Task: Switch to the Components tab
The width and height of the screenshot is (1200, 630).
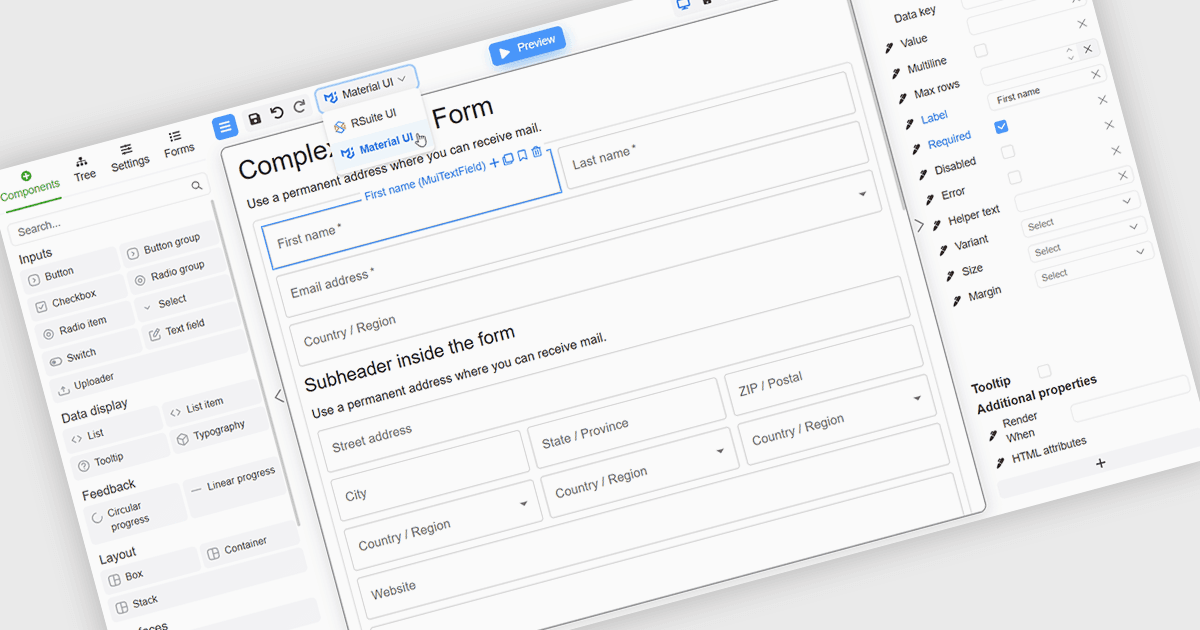Action: click(x=29, y=186)
